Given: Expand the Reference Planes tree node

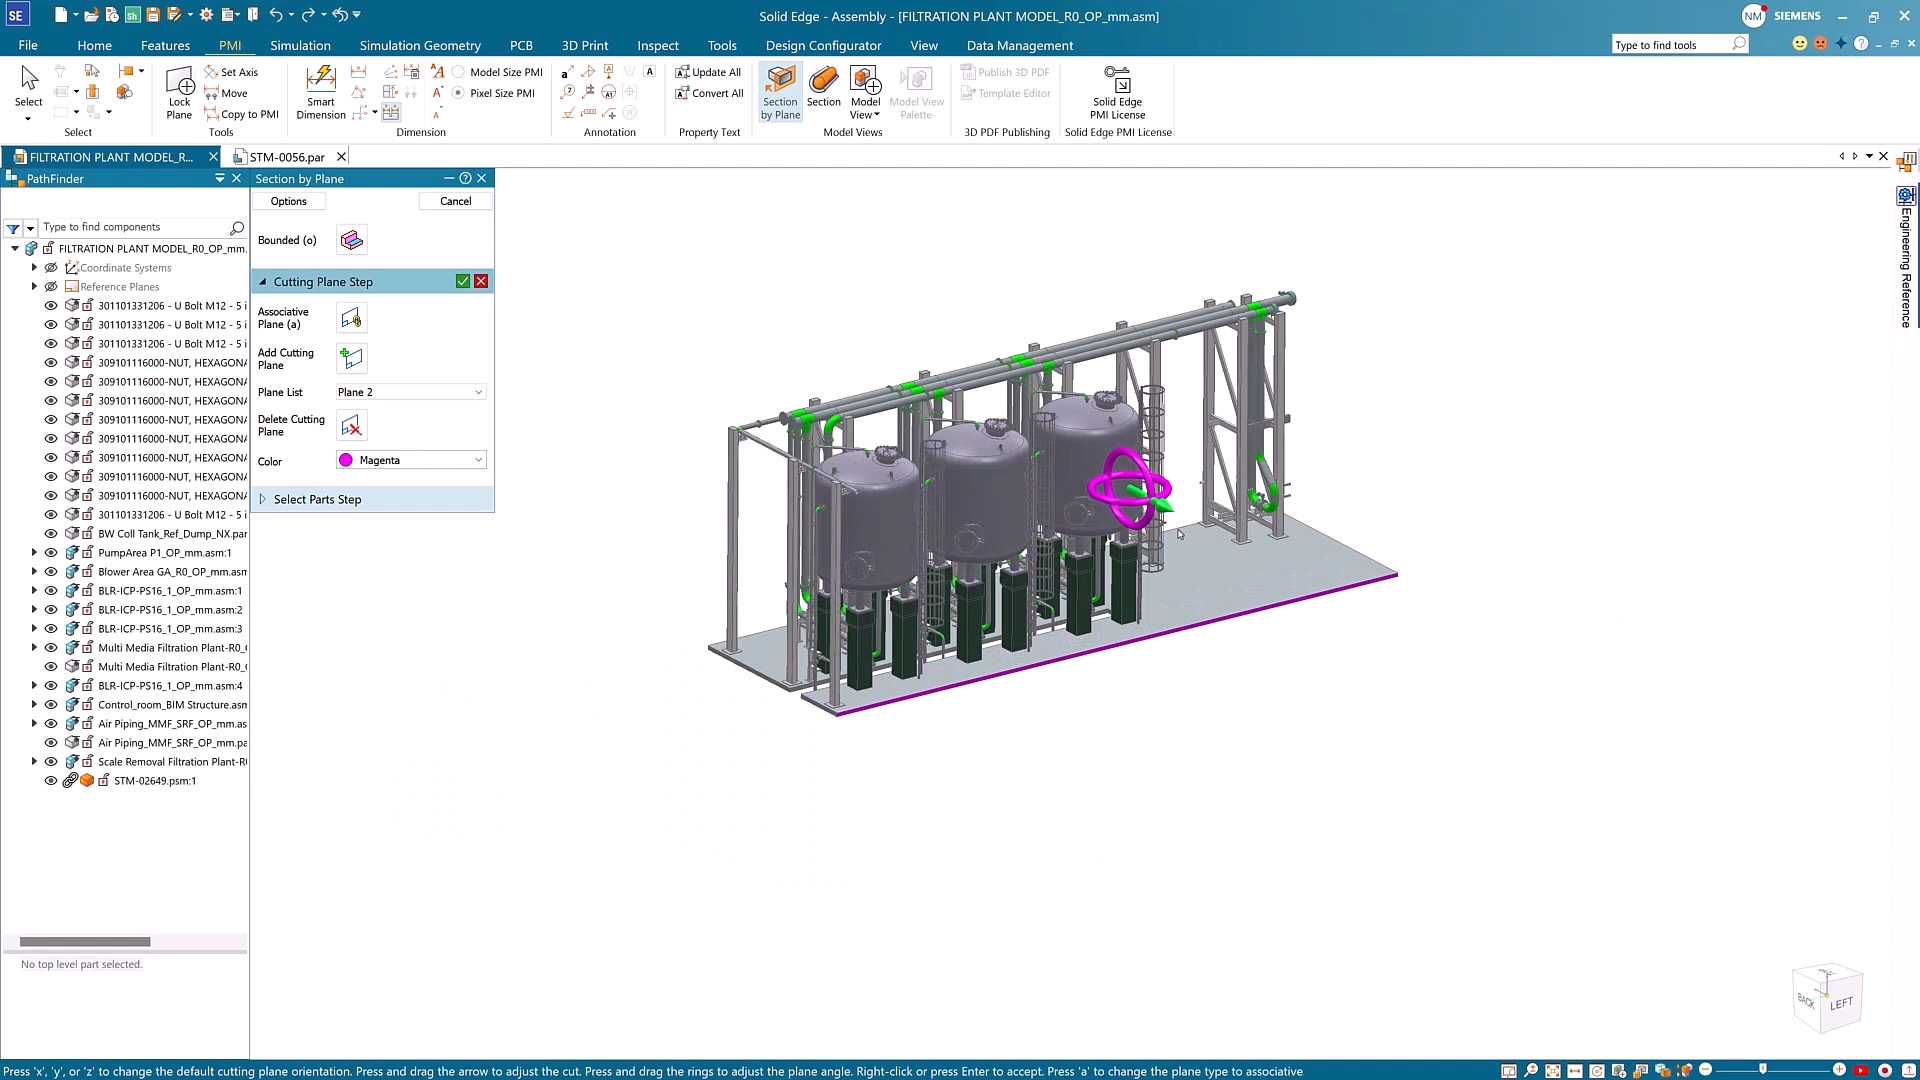Looking at the screenshot, I should (34, 287).
